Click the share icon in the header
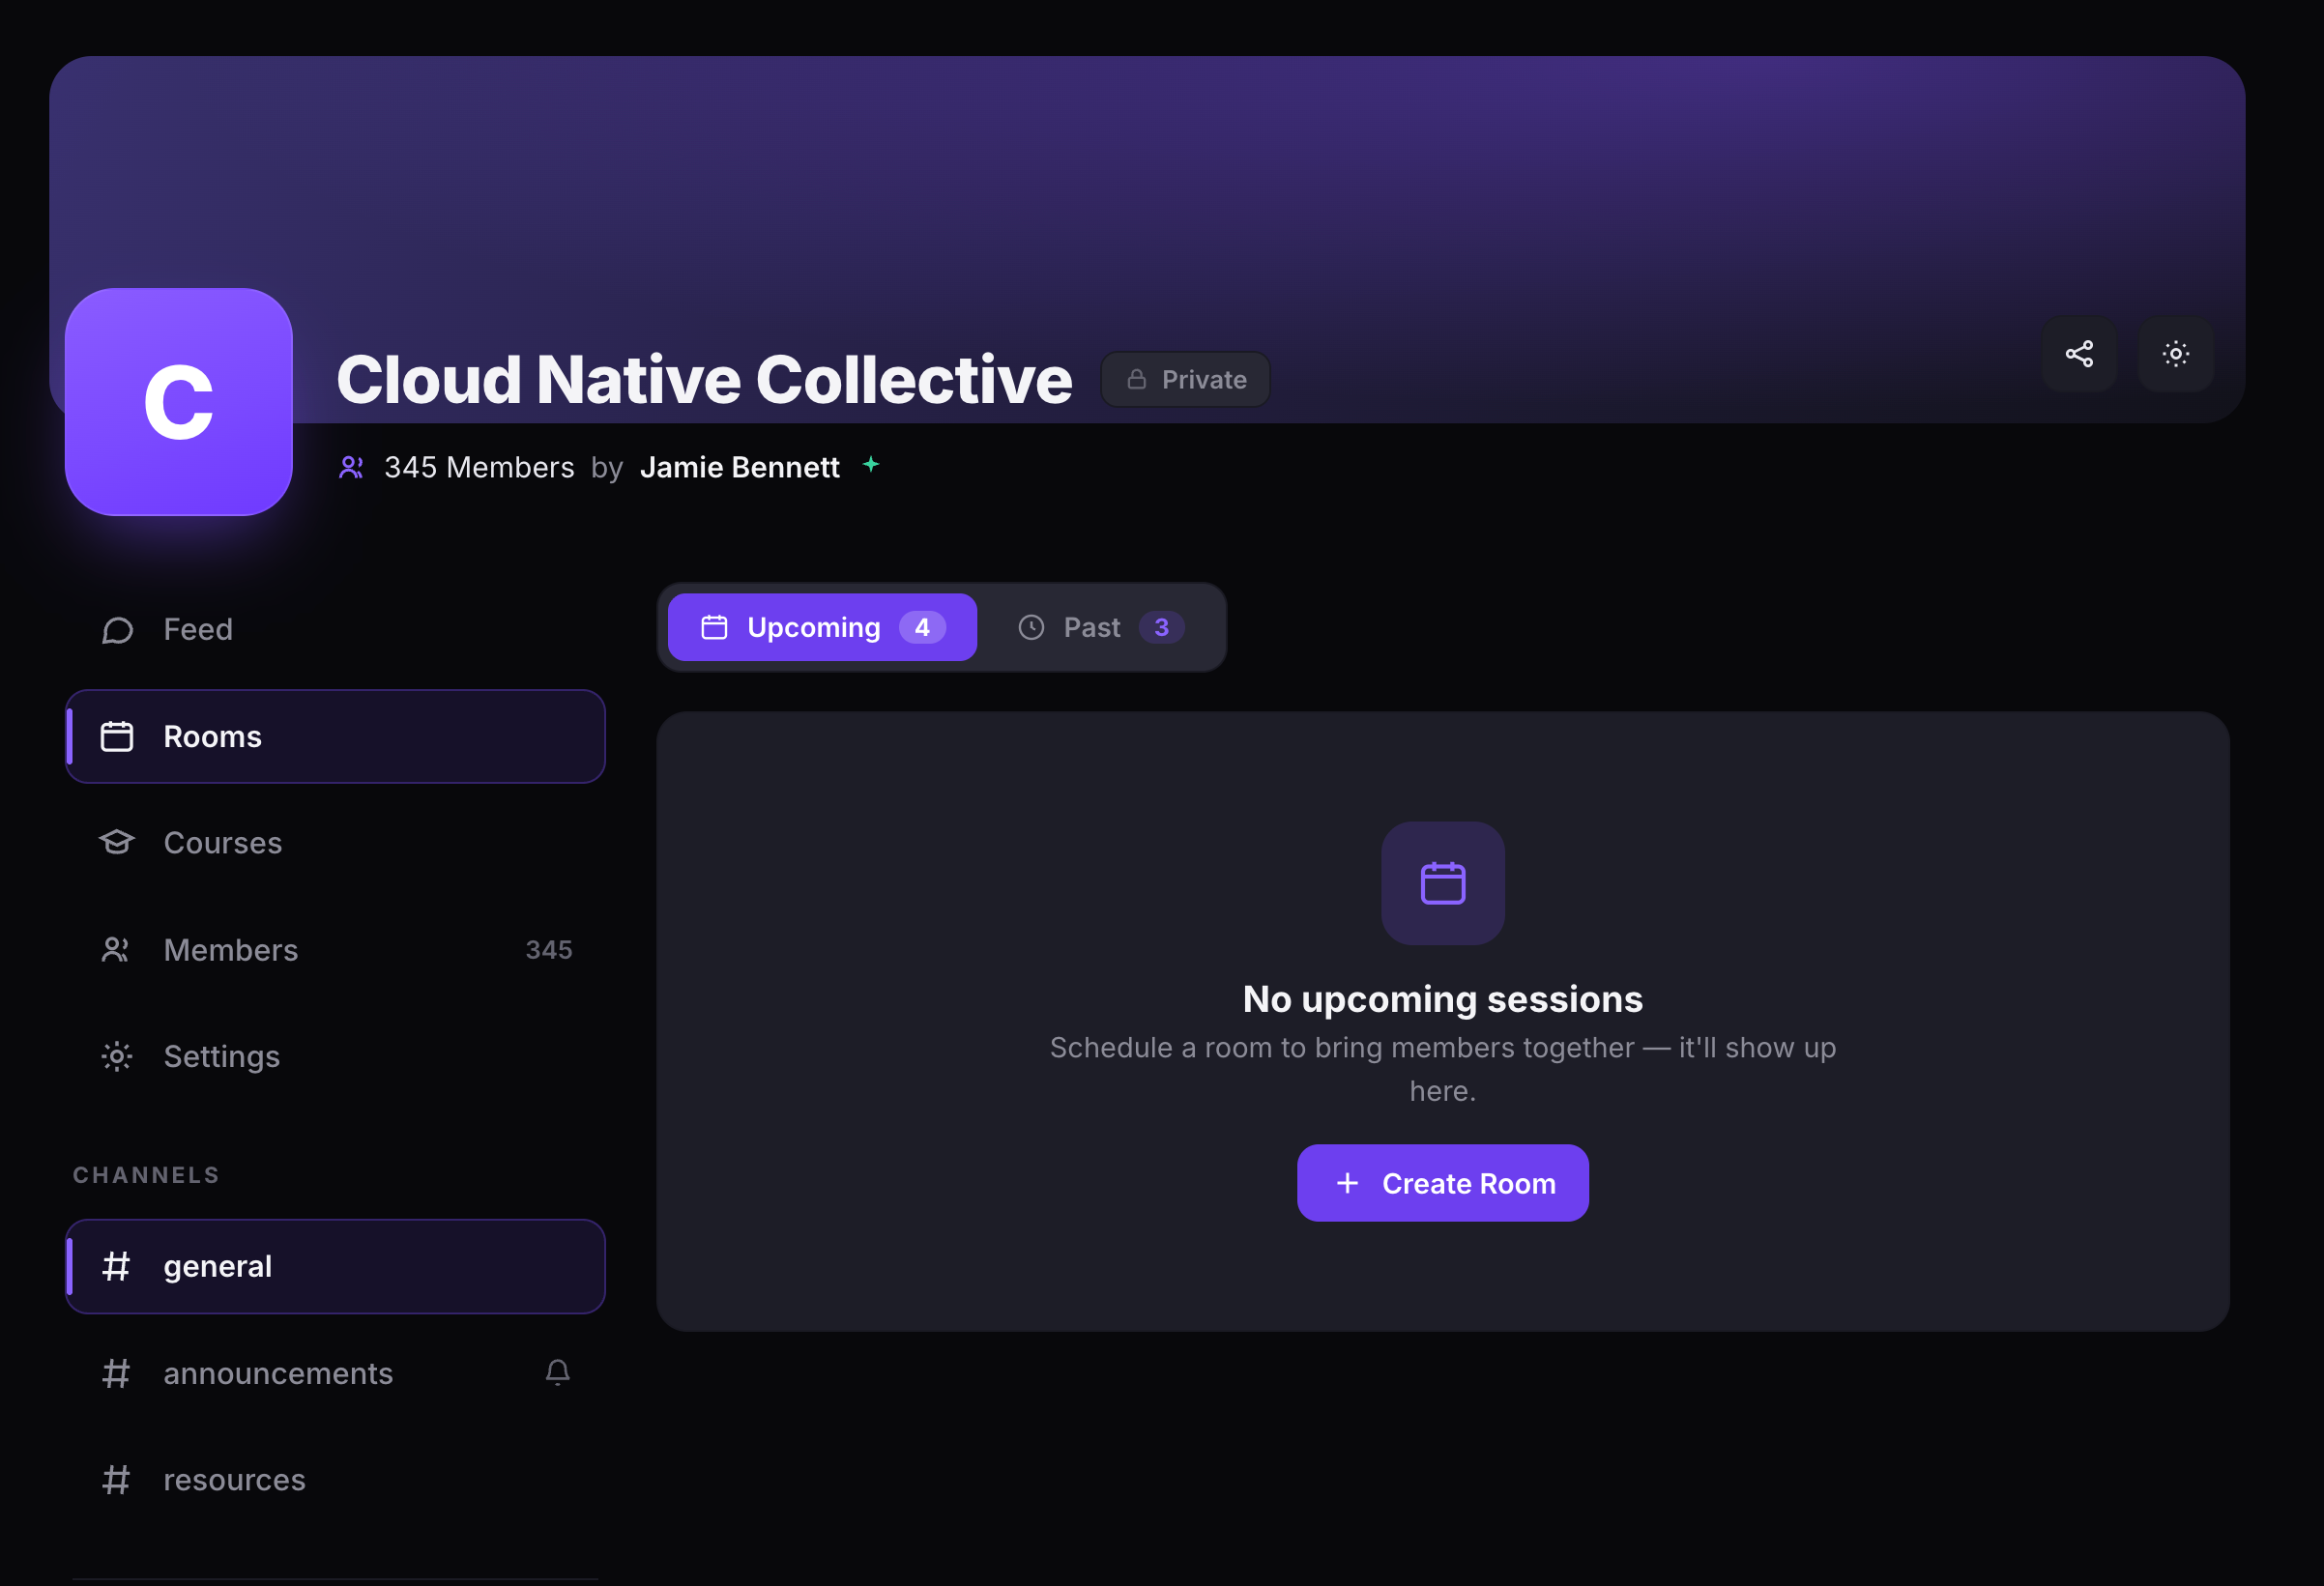Image resolution: width=2324 pixels, height=1586 pixels. pos(2079,354)
